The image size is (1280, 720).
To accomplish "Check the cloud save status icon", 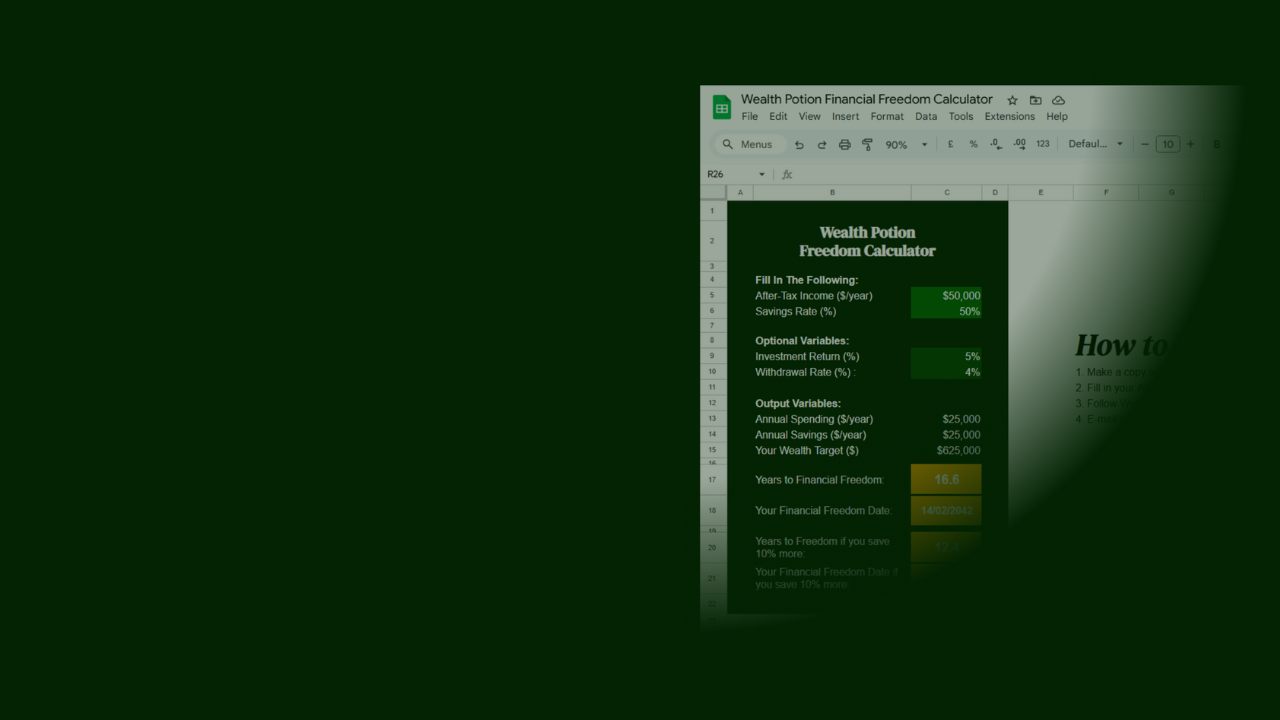I will (1058, 100).
